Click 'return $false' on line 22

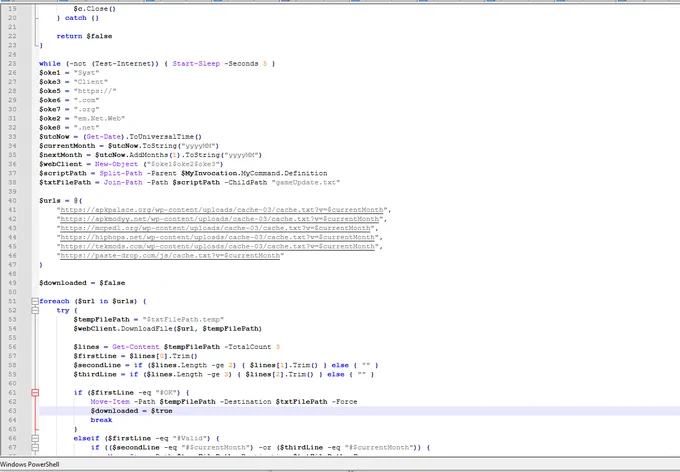click(84, 36)
